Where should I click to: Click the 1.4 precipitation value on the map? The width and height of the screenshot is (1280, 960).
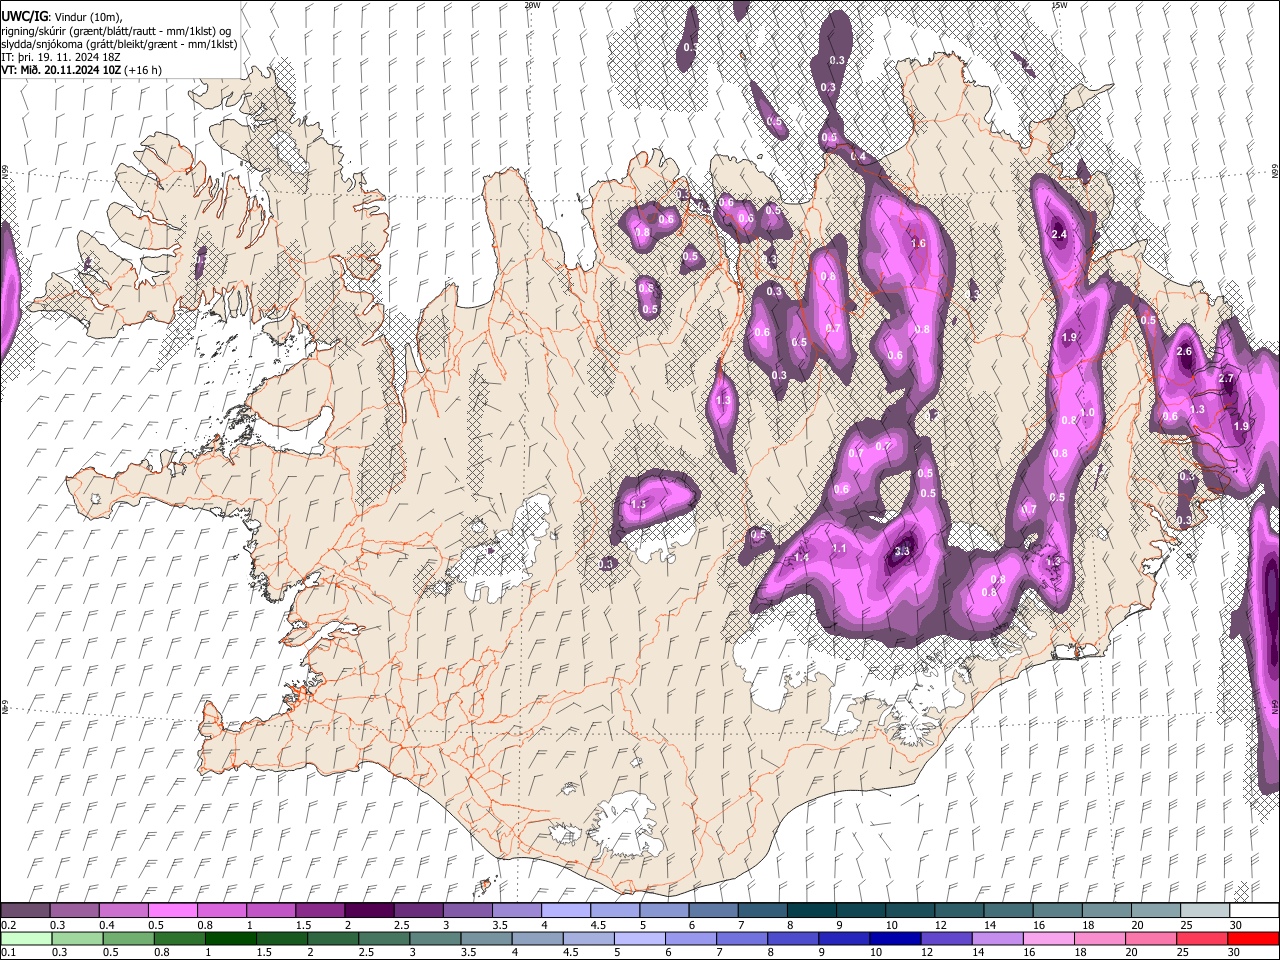coord(801,557)
